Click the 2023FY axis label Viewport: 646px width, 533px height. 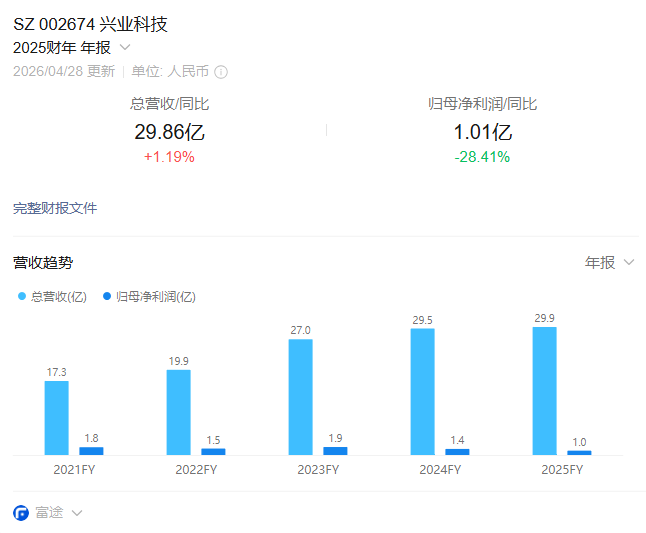click(x=318, y=470)
